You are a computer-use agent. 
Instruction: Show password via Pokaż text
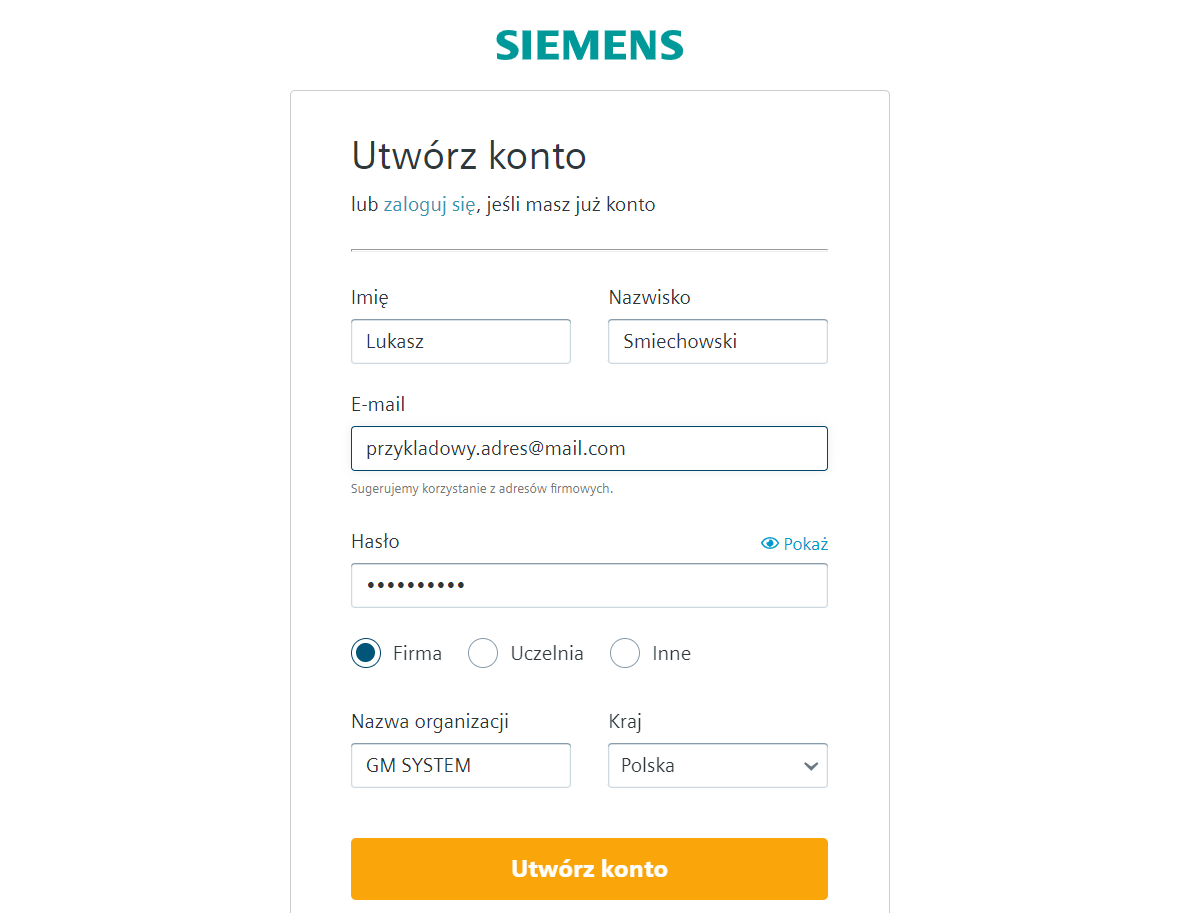pos(806,544)
